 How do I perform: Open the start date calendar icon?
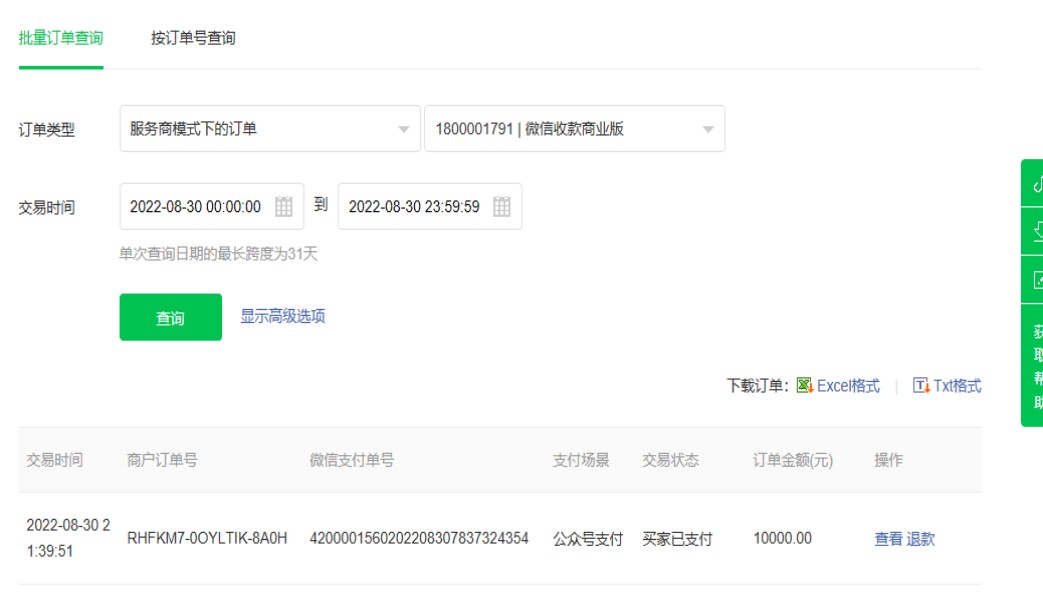[x=284, y=207]
